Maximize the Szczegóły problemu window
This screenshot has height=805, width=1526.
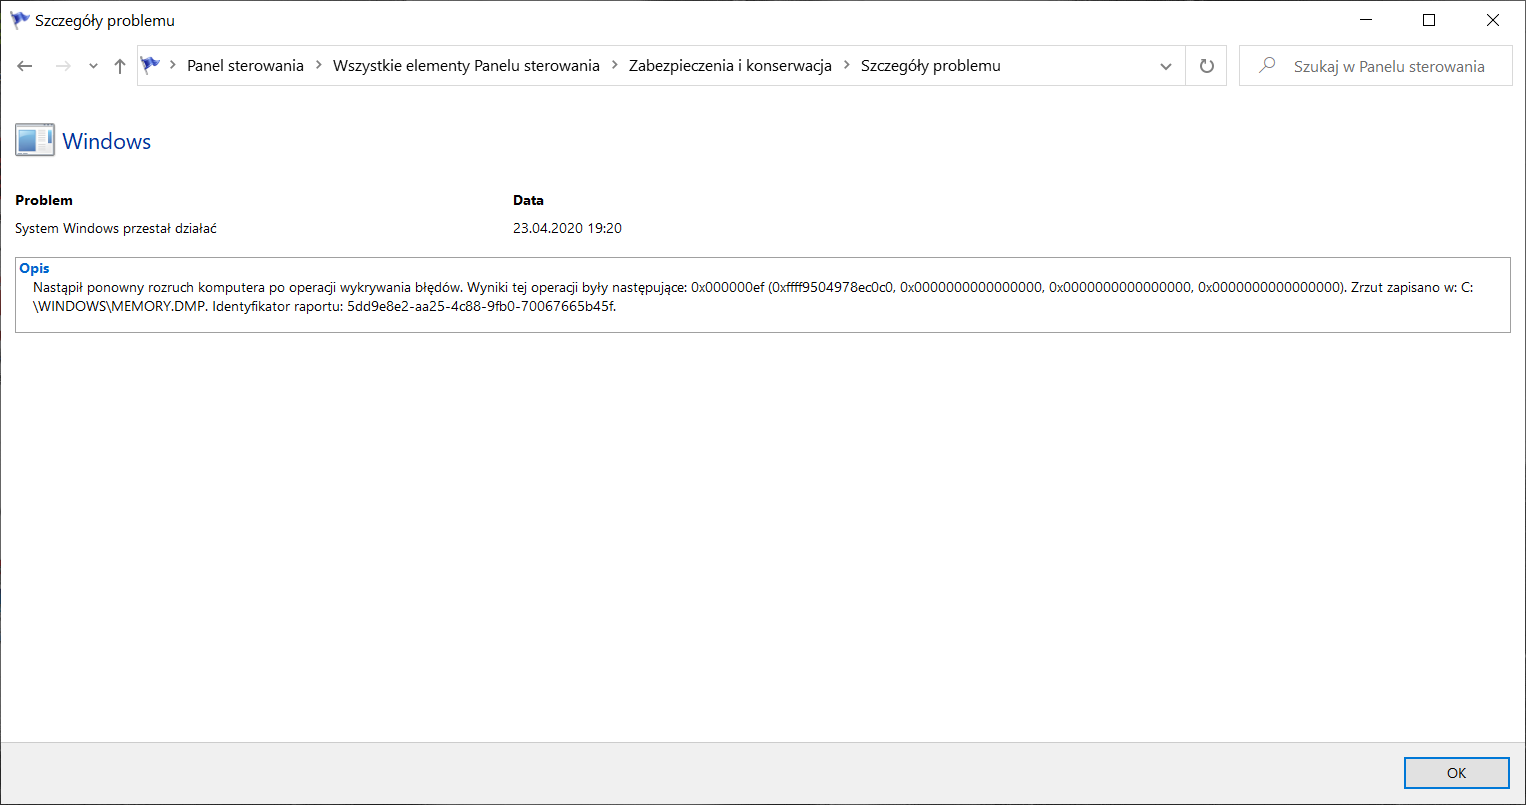click(x=1429, y=20)
